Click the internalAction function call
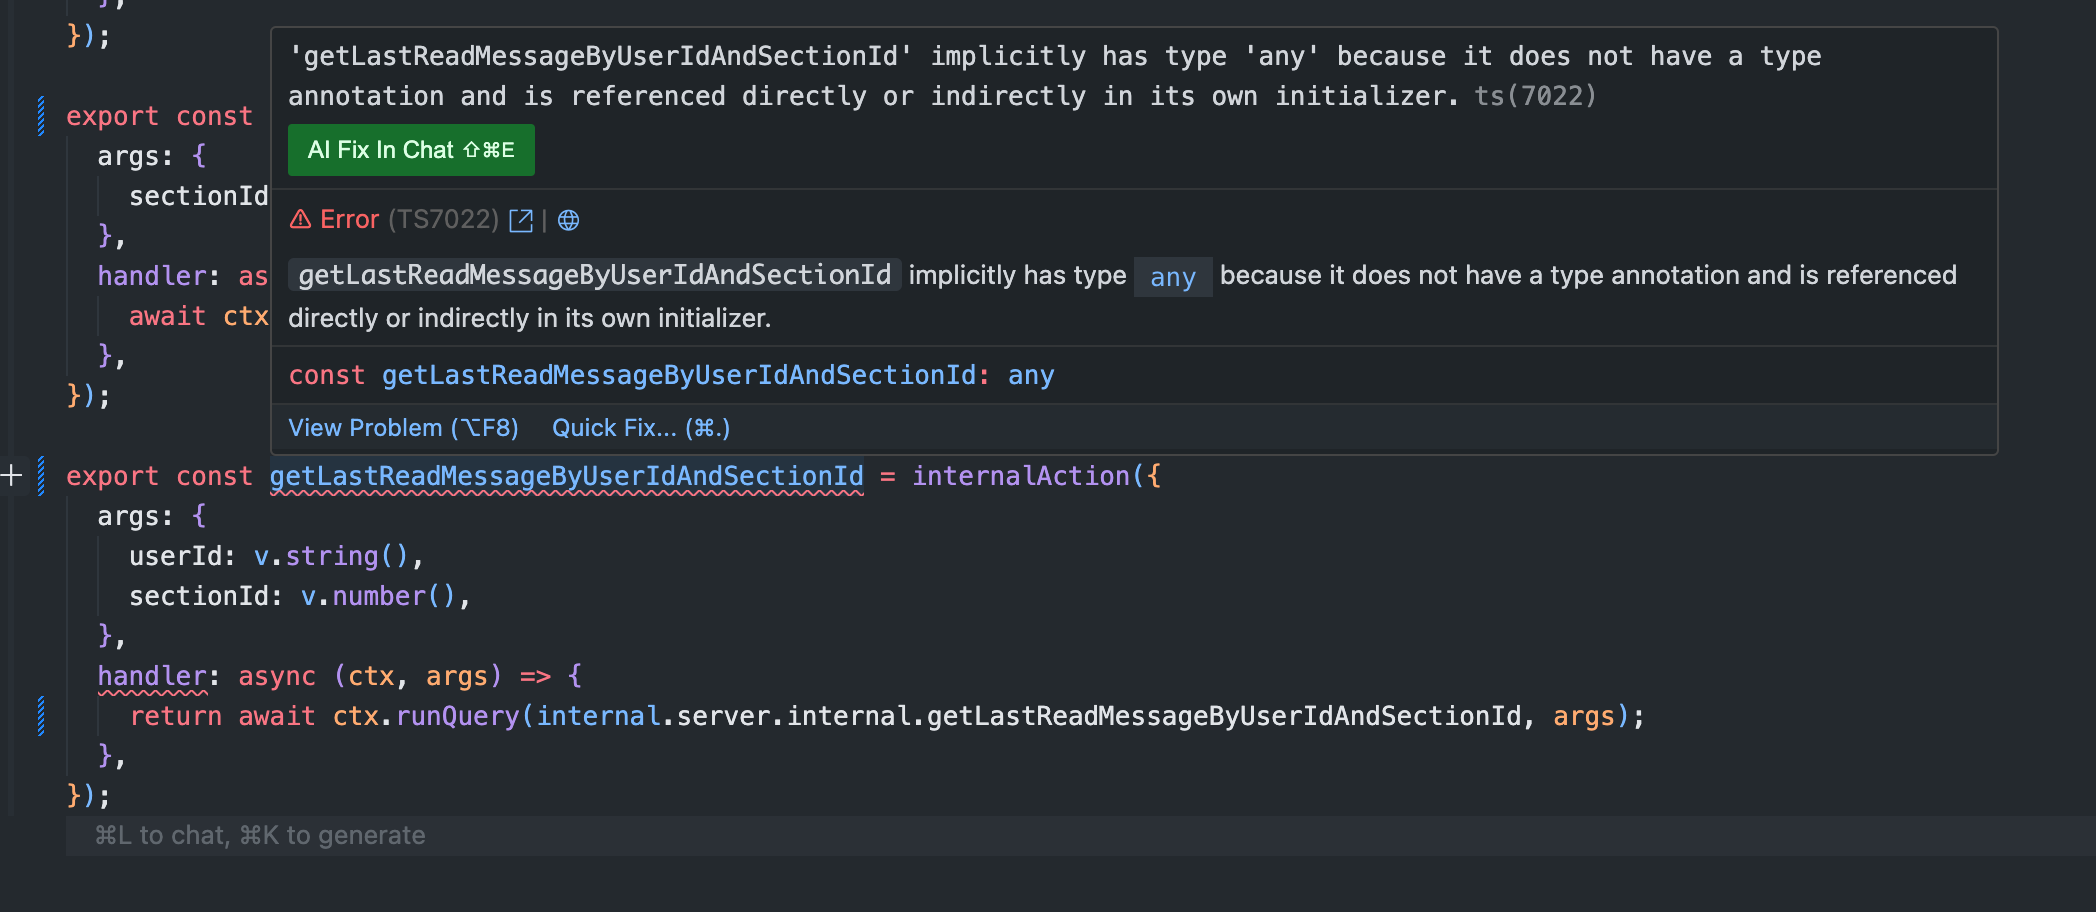This screenshot has height=912, width=2096. point(1020,476)
